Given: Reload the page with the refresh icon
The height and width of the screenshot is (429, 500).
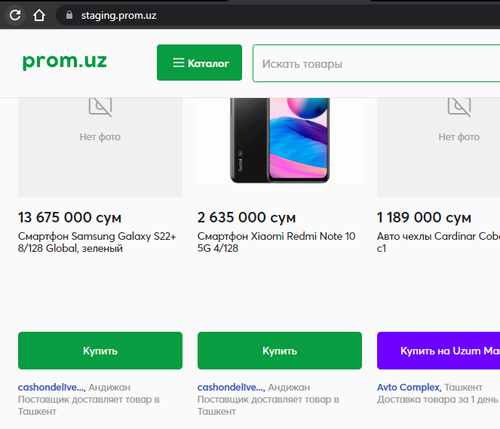Looking at the screenshot, I should pos(15,15).
